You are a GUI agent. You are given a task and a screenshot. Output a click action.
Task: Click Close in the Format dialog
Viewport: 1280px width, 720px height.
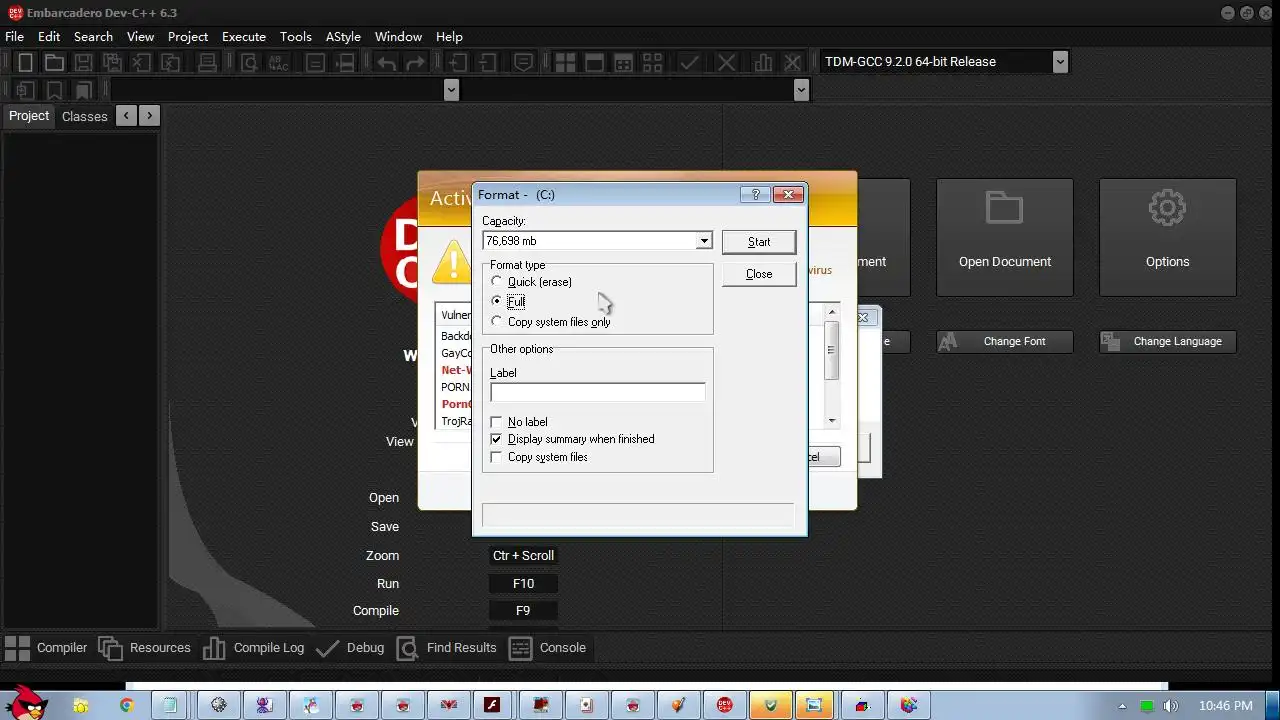(759, 274)
